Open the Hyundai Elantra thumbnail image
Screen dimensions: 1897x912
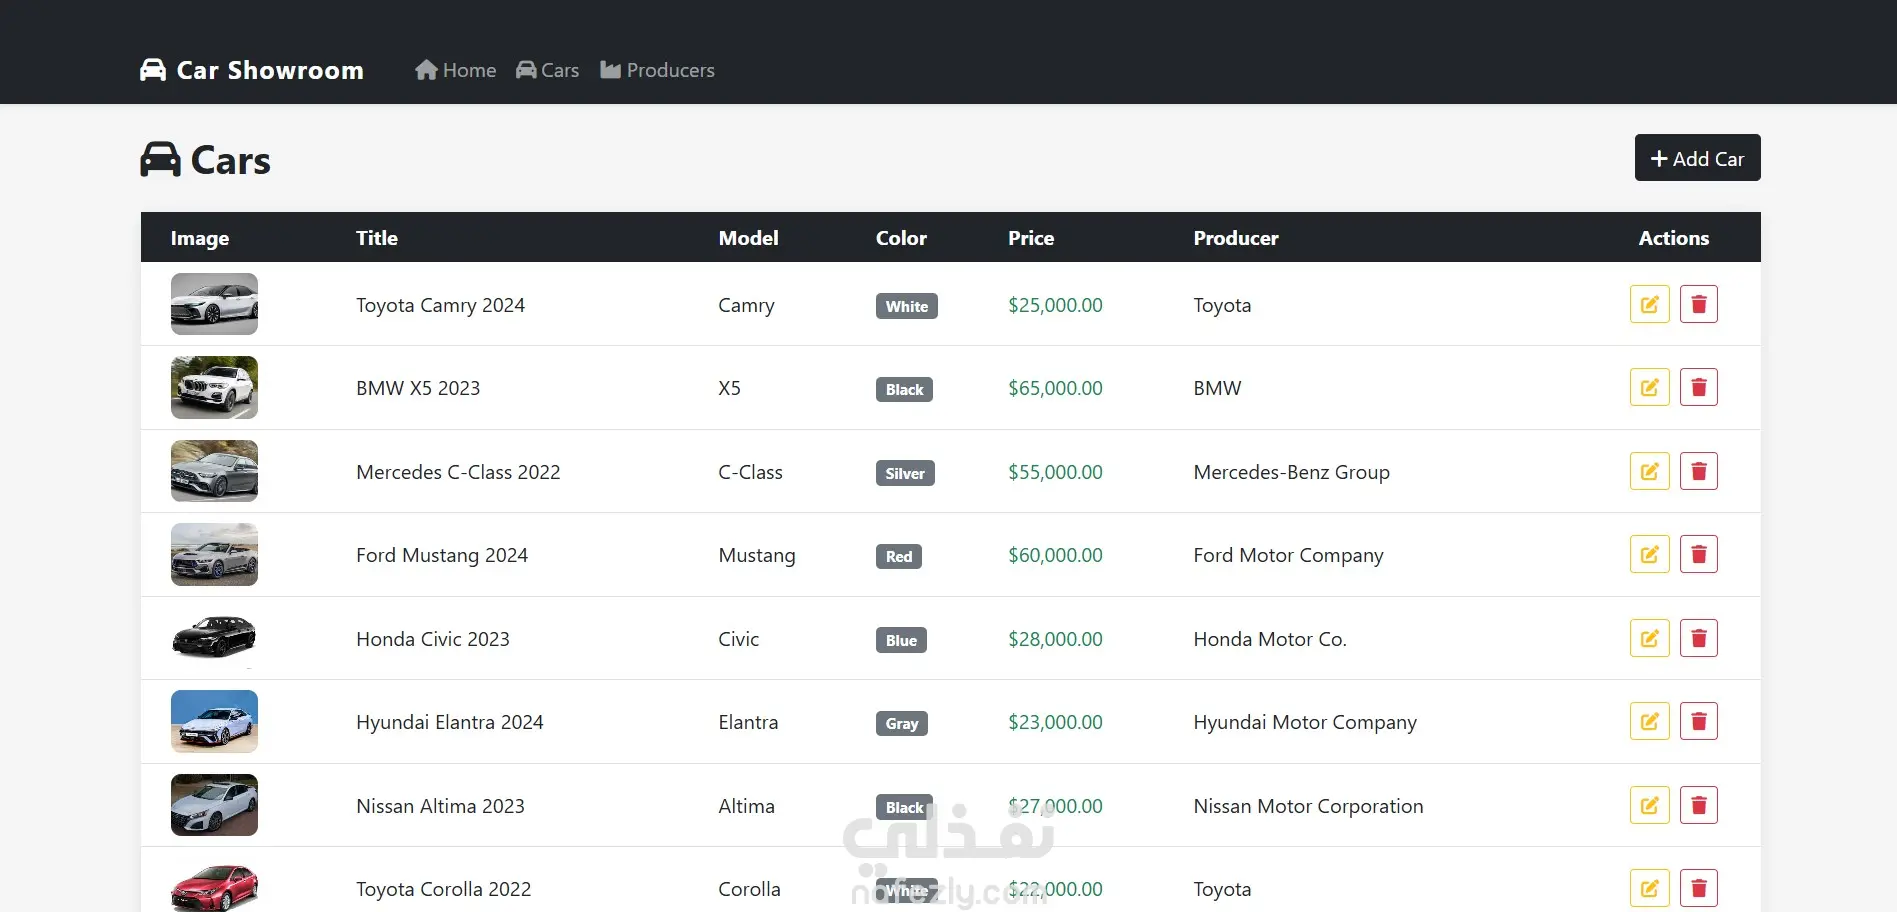click(x=214, y=721)
